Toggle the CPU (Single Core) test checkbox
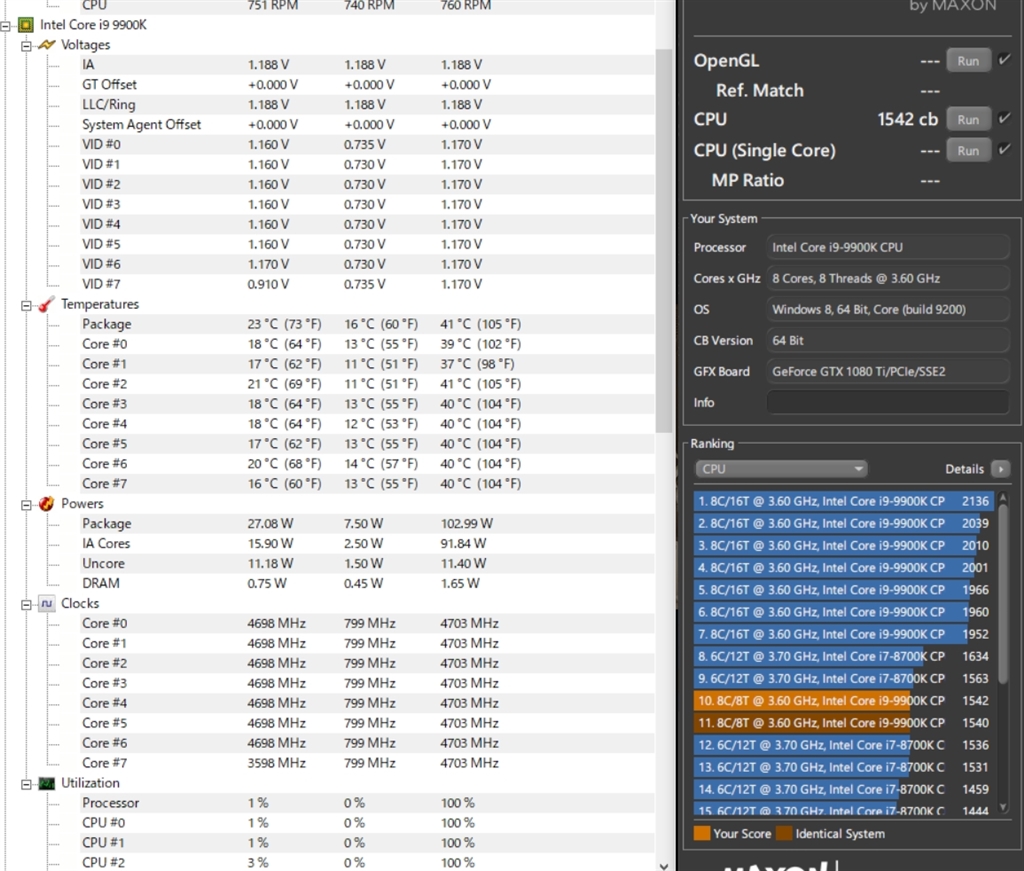This screenshot has width=1024, height=871. 1004,150
